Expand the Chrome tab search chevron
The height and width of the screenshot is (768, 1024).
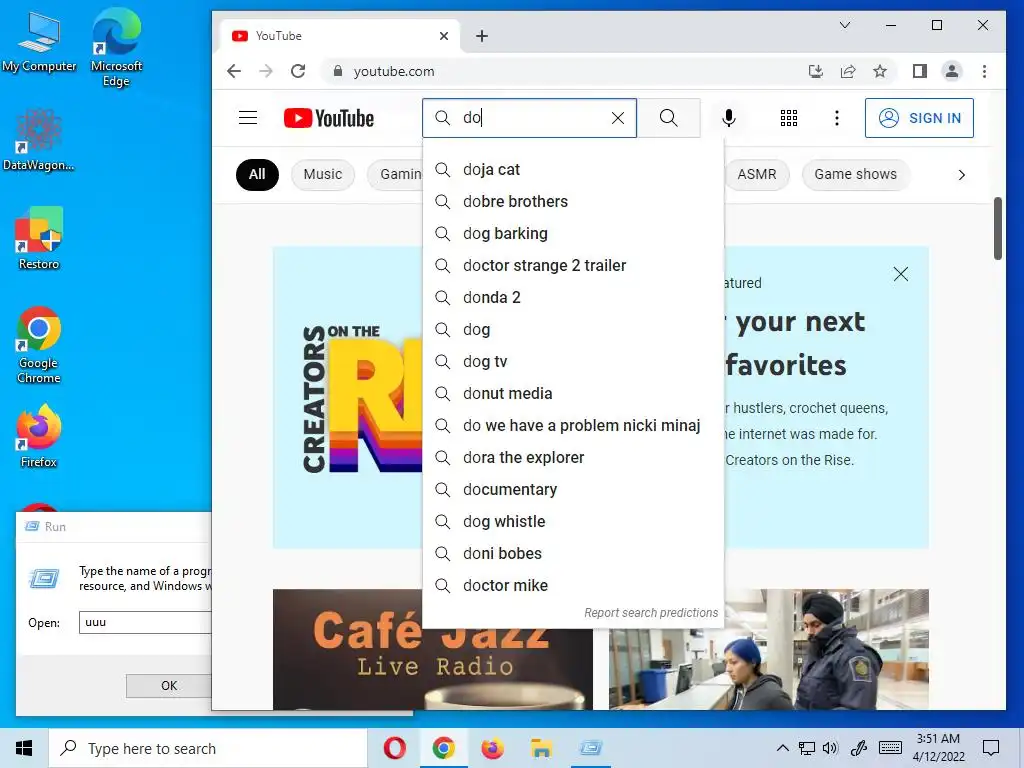click(844, 25)
